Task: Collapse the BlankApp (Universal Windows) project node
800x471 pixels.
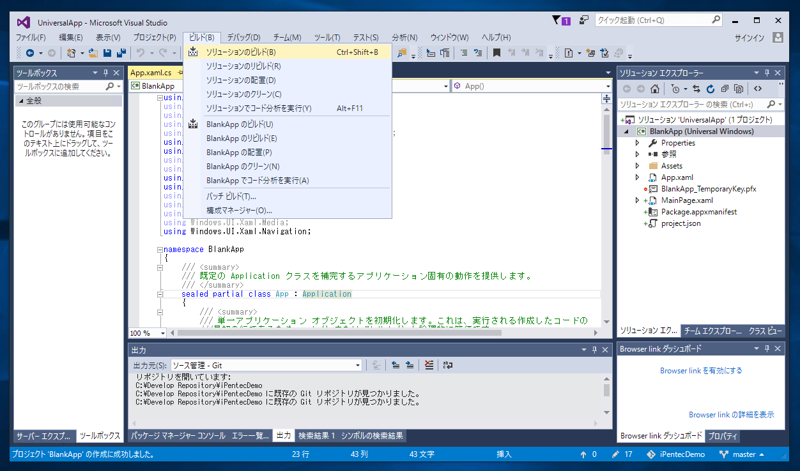Action: point(627,132)
